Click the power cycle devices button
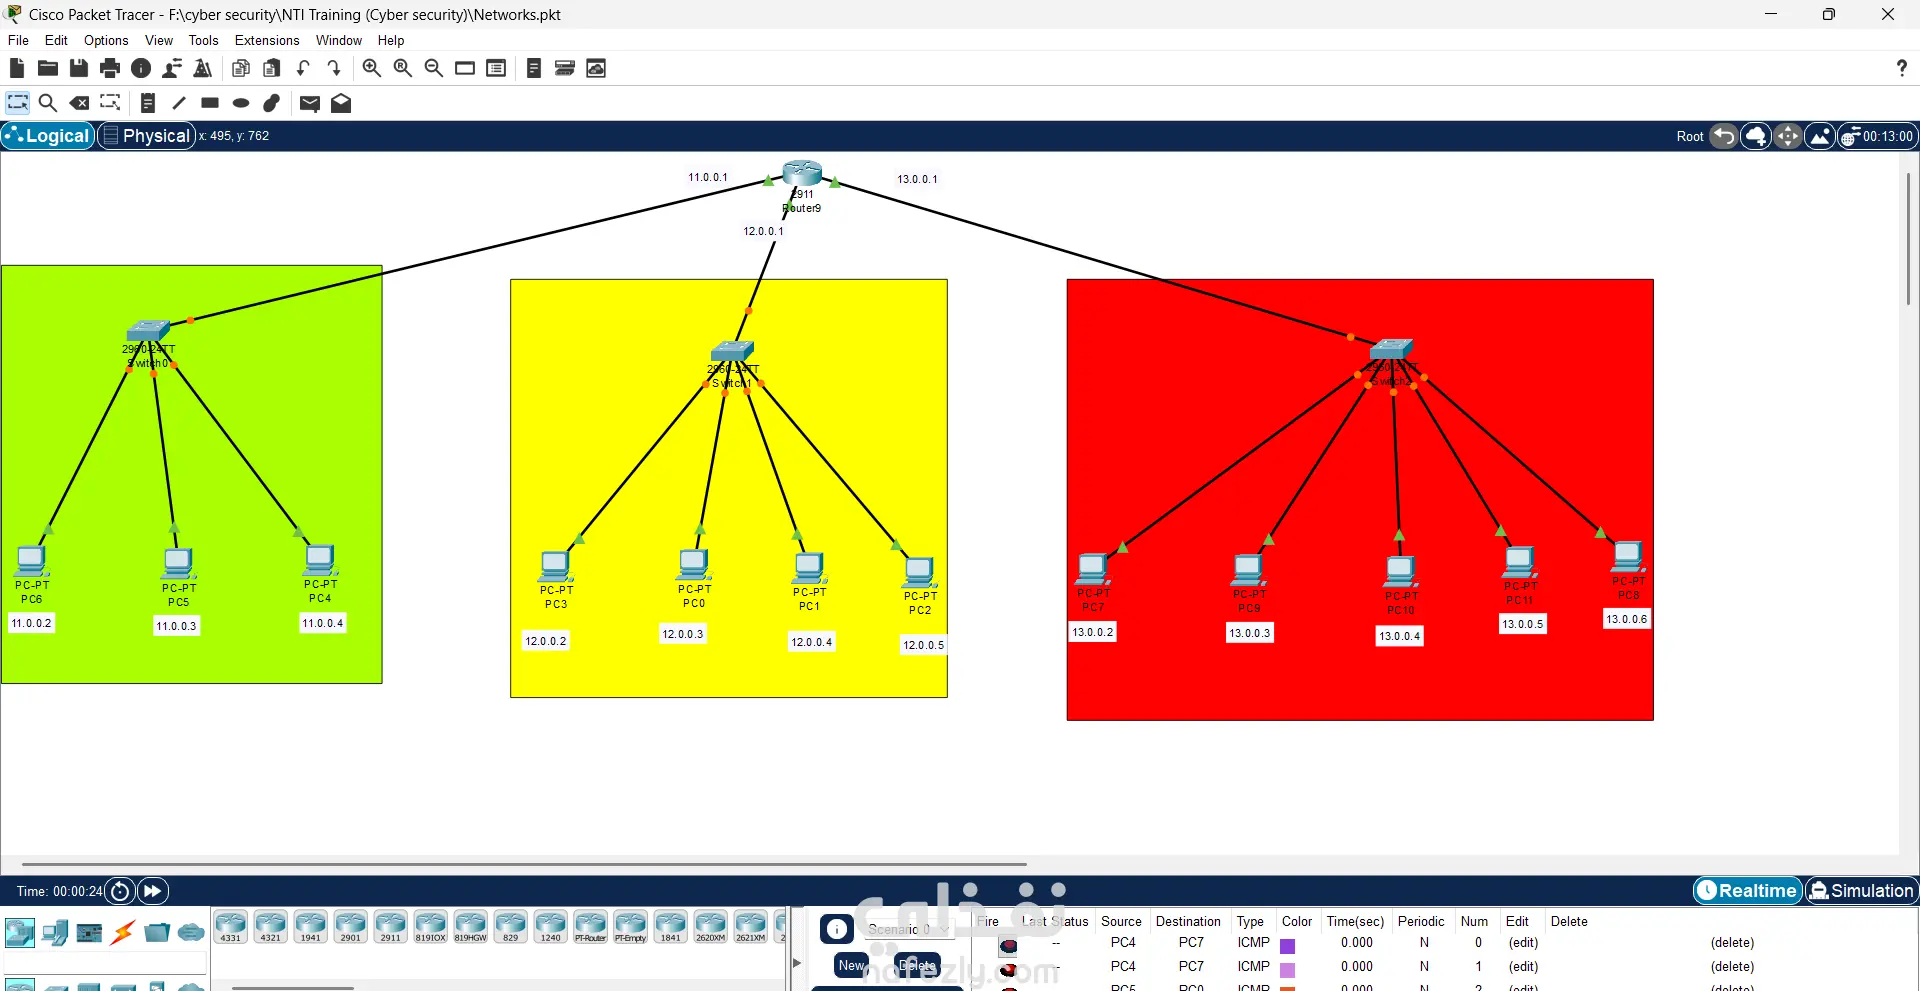 (120, 891)
